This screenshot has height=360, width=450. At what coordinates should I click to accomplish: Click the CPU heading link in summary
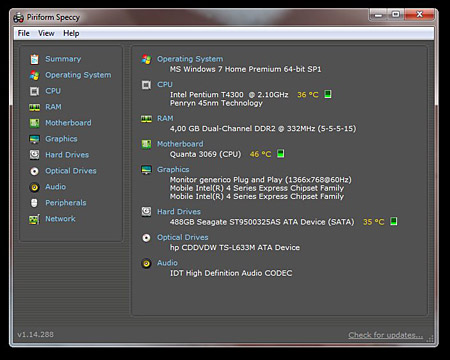[165, 85]
